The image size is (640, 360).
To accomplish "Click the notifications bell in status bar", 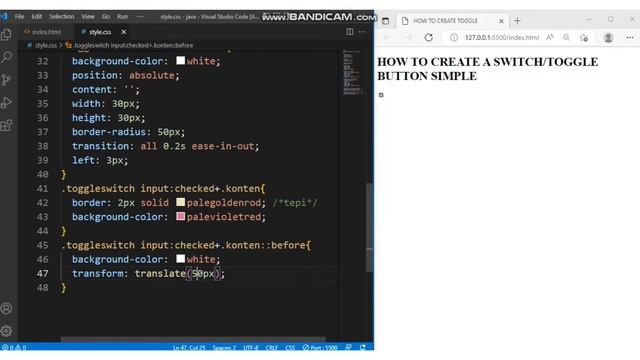I will (x=363, y=347).
